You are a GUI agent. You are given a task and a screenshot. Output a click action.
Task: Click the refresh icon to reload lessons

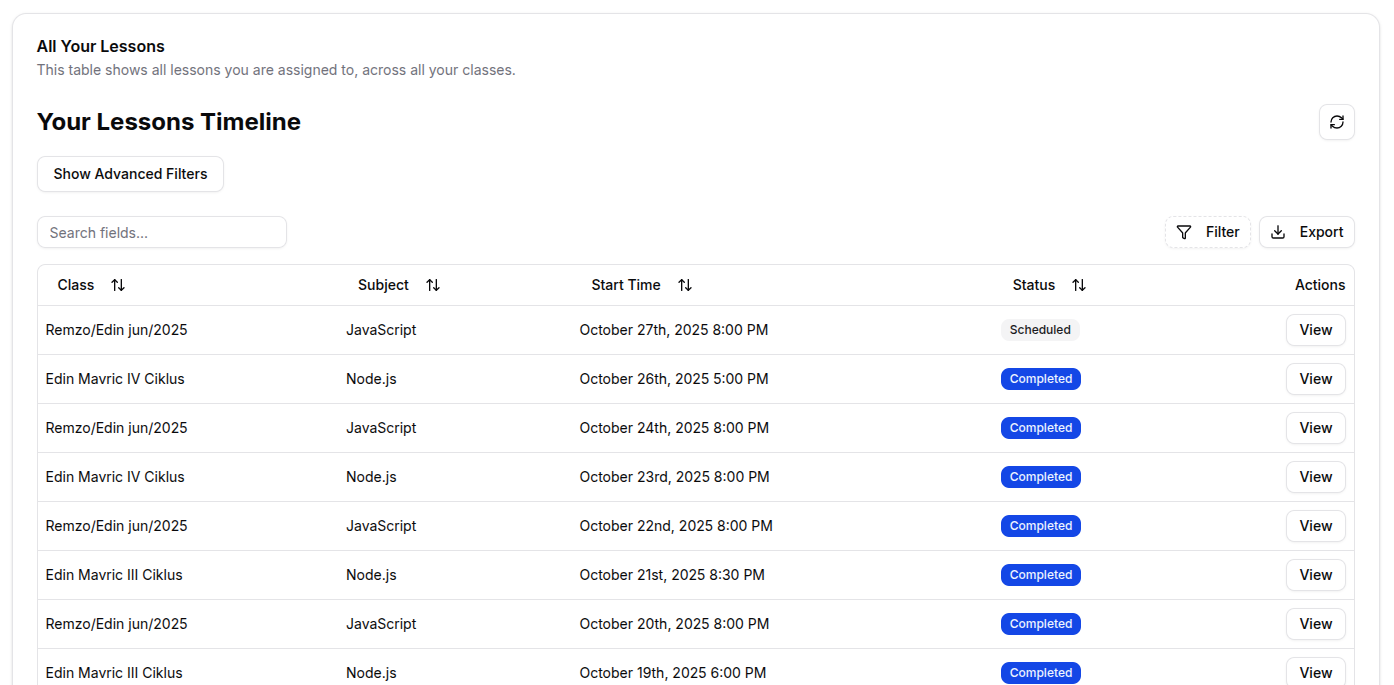click(x=1337, y=122)
